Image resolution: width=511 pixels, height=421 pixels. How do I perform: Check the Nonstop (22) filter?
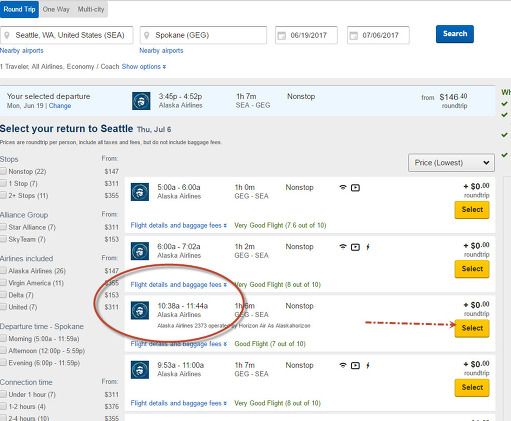[x=3, y=171]
